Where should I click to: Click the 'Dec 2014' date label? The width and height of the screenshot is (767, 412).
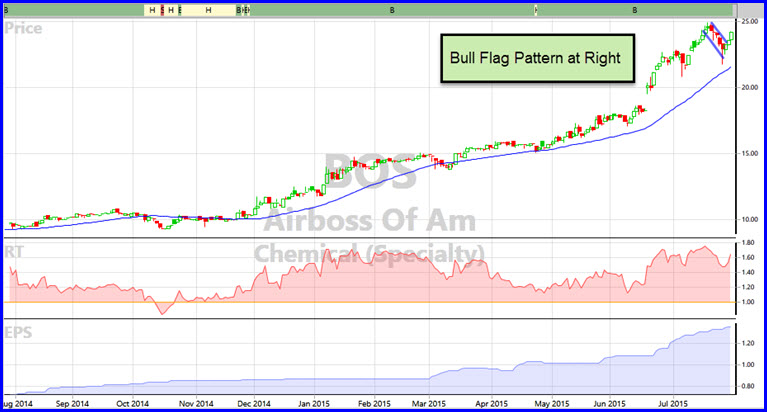(254, 404)
